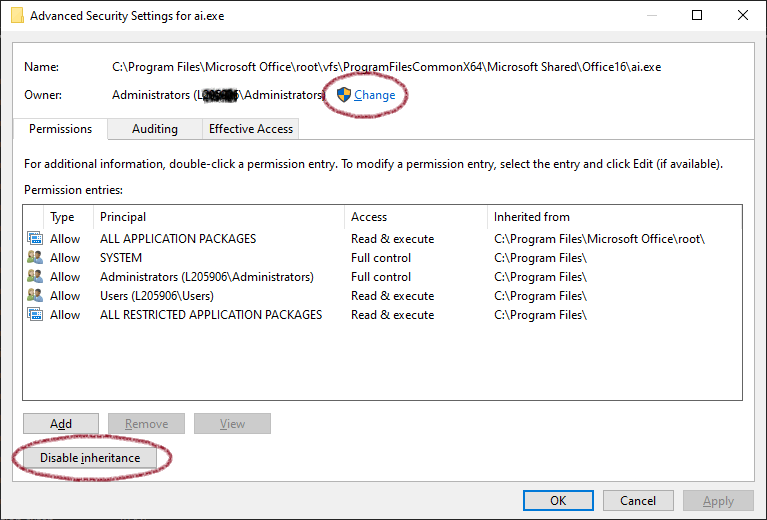
Task: Click the Cancel button
Action: [638, 500]
